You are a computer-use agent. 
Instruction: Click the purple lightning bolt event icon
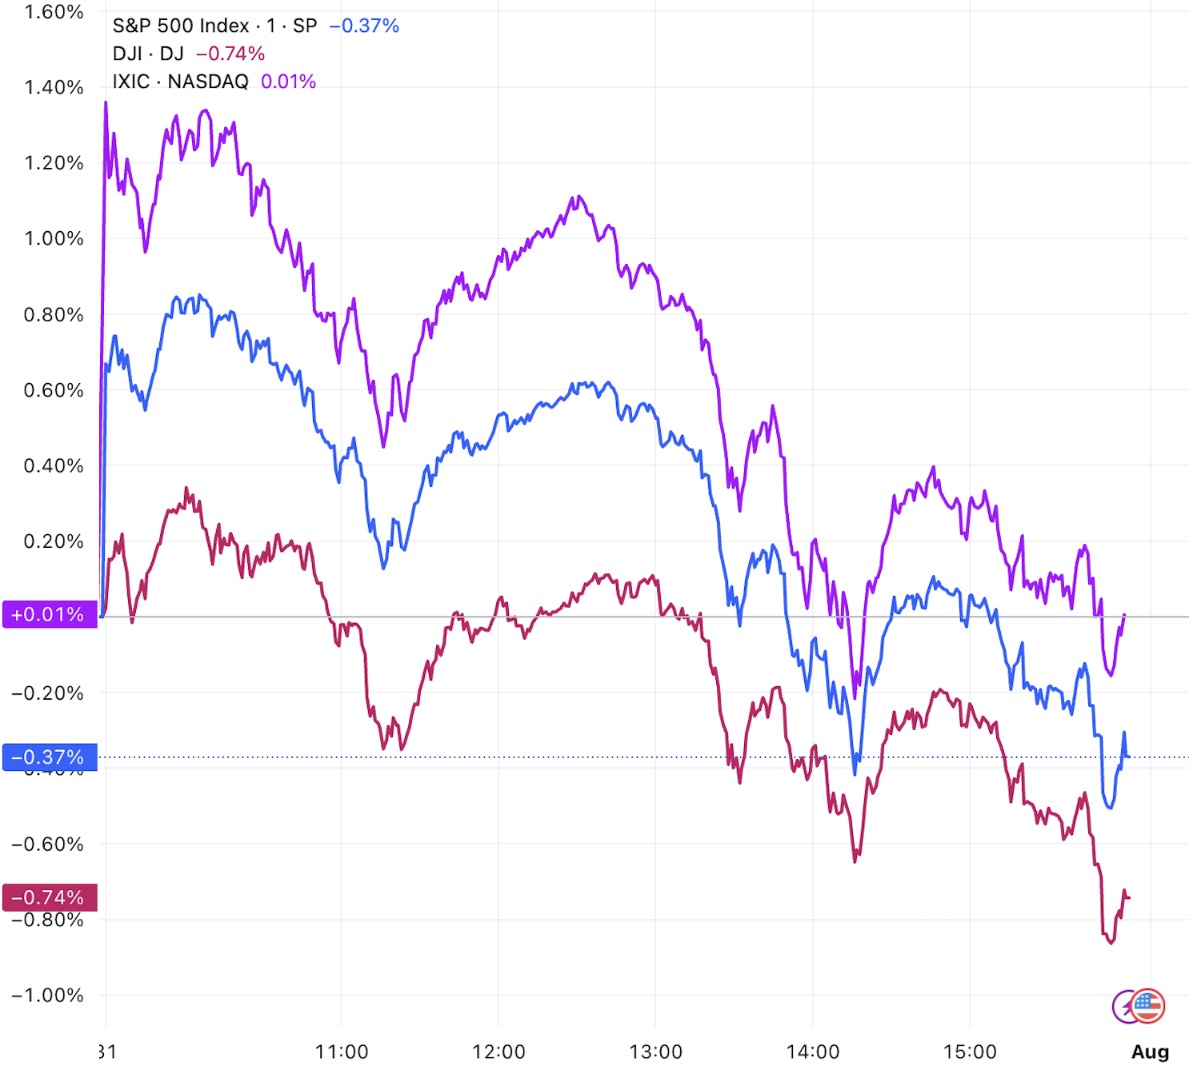(x=1124, y=1007)
